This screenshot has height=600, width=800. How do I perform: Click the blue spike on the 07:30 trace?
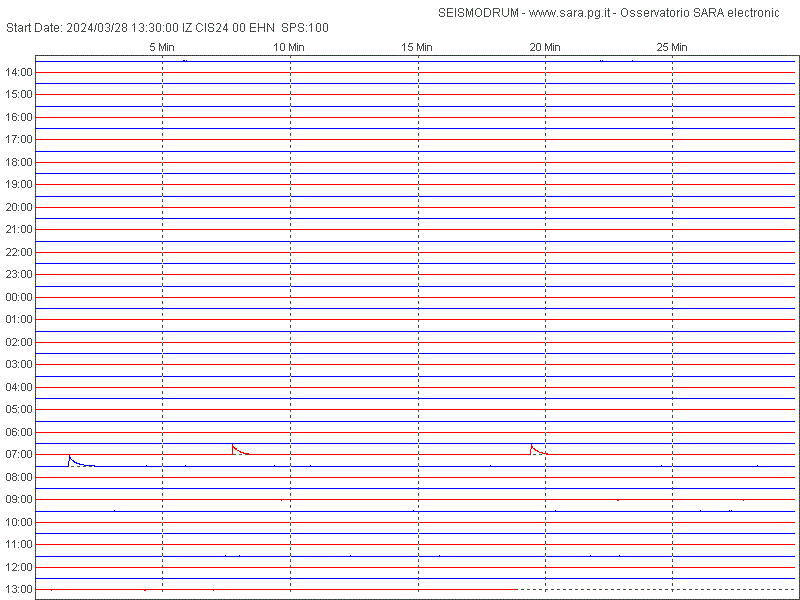click(81, 460)
